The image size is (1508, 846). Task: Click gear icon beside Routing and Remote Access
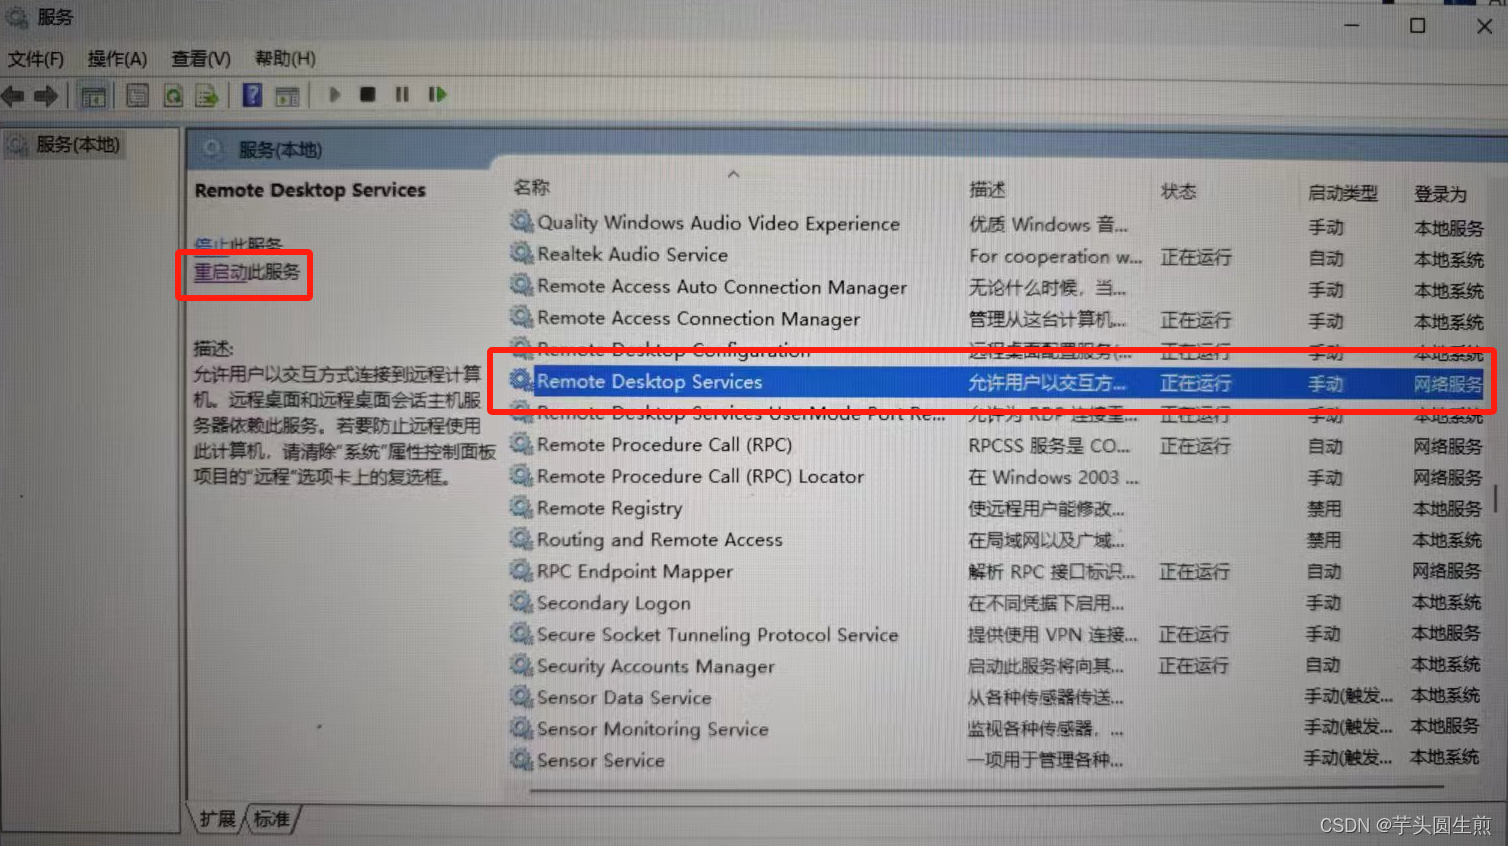(x=521, y=539)
